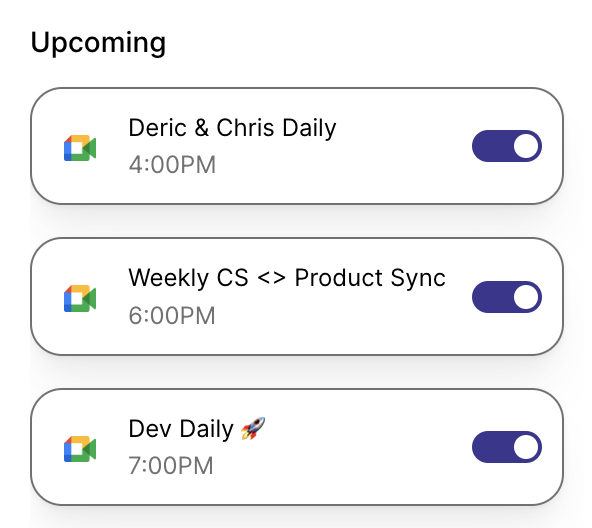Image resolution: width=592 pixels, height=528 pixels.
Task: Click the white knob on the 6:00PM meeting switch
Action: click(x=526, y=297)
